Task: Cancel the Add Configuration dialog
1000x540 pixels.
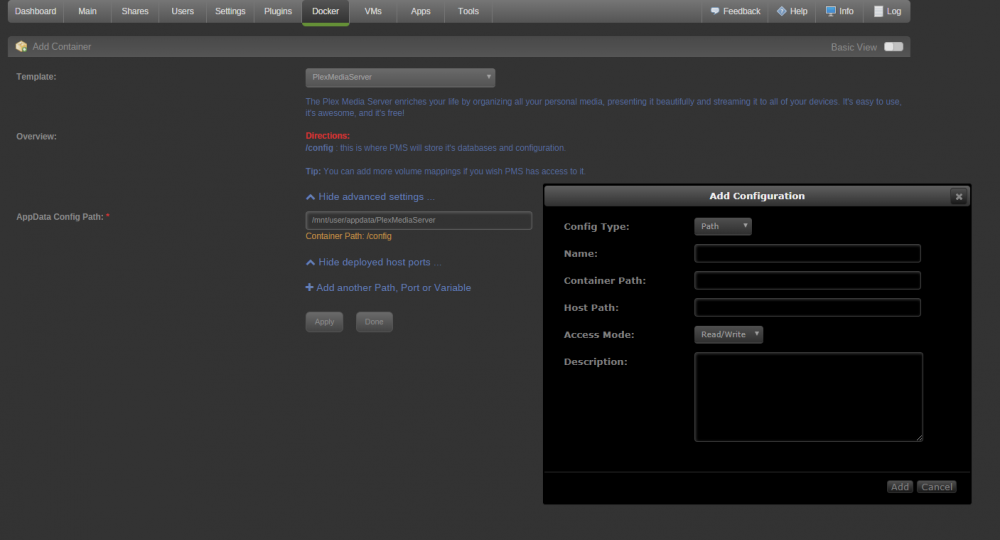Action: tap(936, 486)
